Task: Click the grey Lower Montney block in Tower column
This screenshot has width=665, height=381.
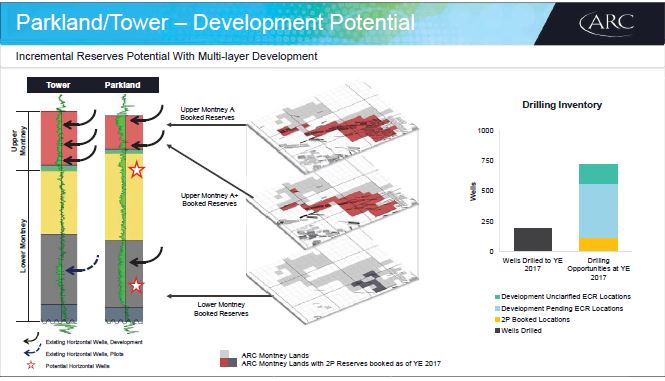Action: pyautogui.click(x=59, y=269)
